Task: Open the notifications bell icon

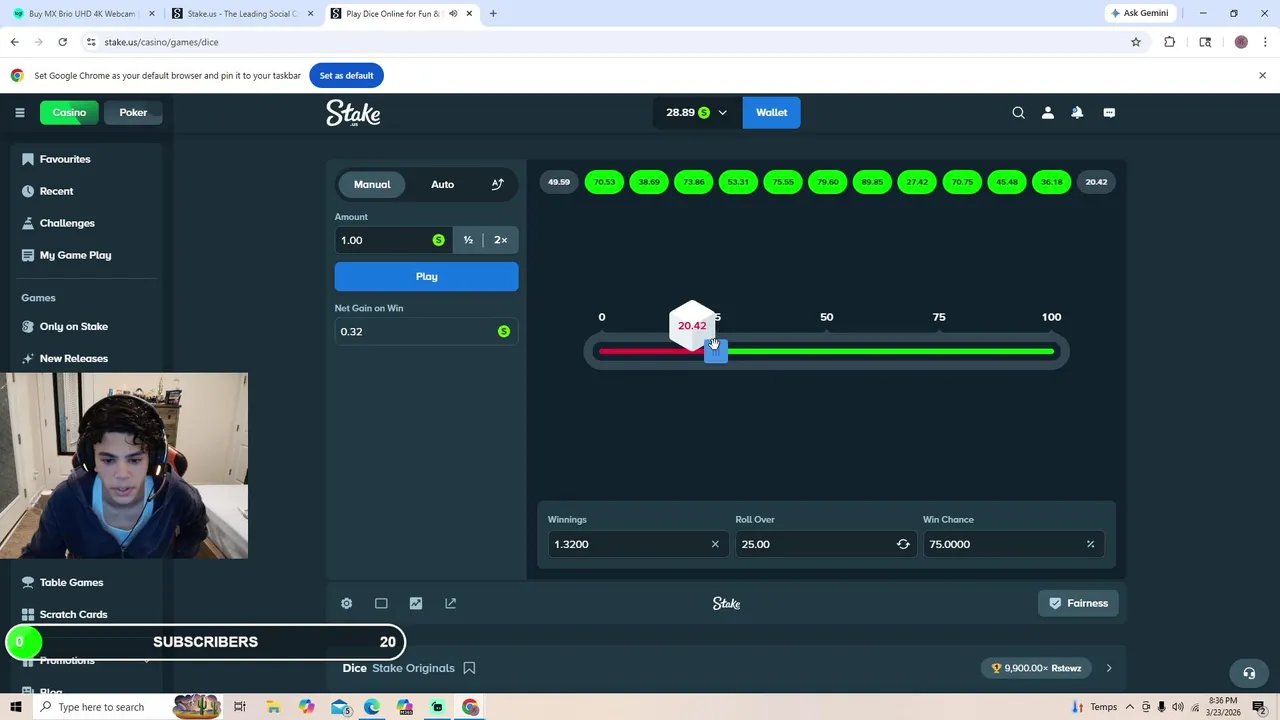Action: (x=1077, y=113)
